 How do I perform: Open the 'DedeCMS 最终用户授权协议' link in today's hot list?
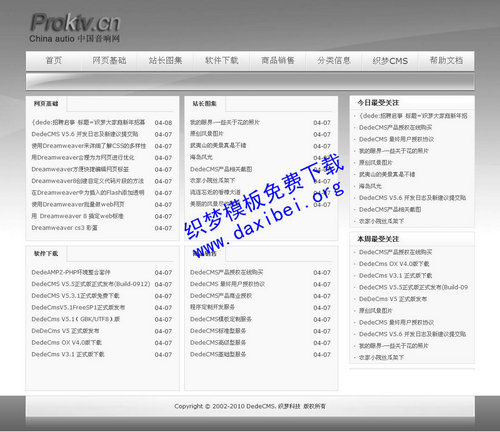[396, 139]
